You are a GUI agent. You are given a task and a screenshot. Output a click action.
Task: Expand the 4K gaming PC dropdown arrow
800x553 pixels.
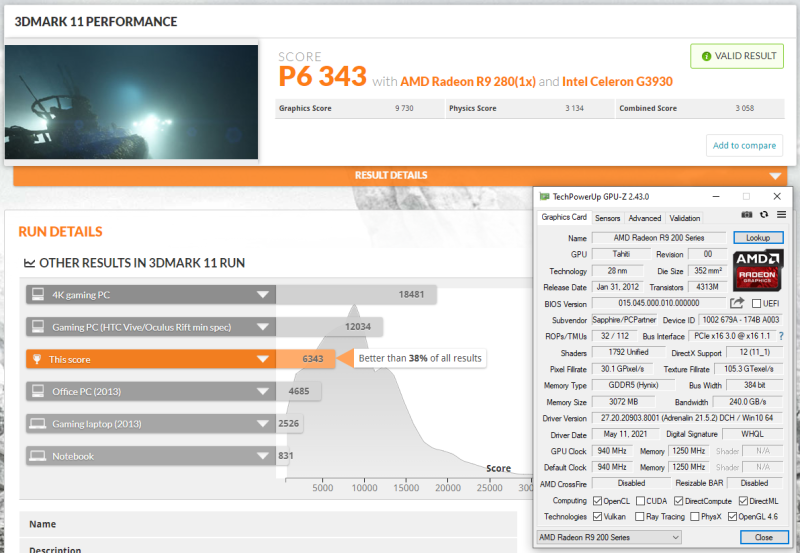pos(262,294)
